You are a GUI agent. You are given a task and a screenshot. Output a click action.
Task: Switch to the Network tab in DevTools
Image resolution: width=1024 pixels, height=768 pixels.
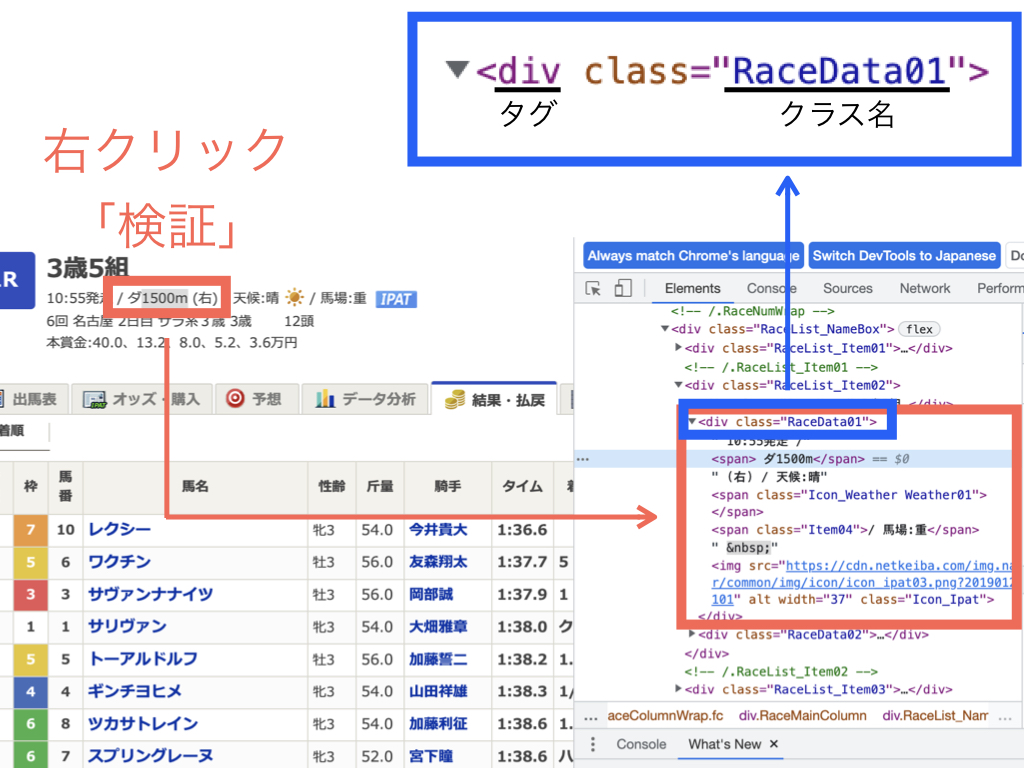point(925,288)
